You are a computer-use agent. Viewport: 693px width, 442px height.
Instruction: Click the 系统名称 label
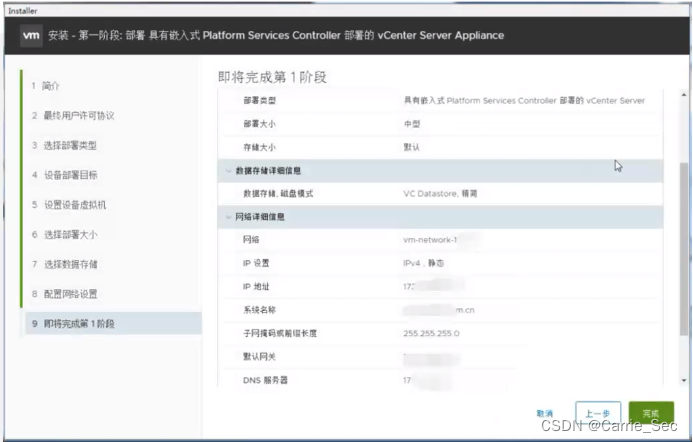coord(259,310)
